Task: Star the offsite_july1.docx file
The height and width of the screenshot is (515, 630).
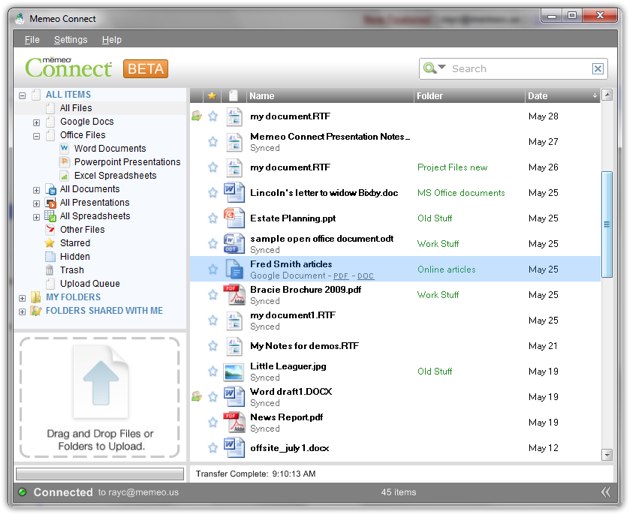Action: click(213, 448)
